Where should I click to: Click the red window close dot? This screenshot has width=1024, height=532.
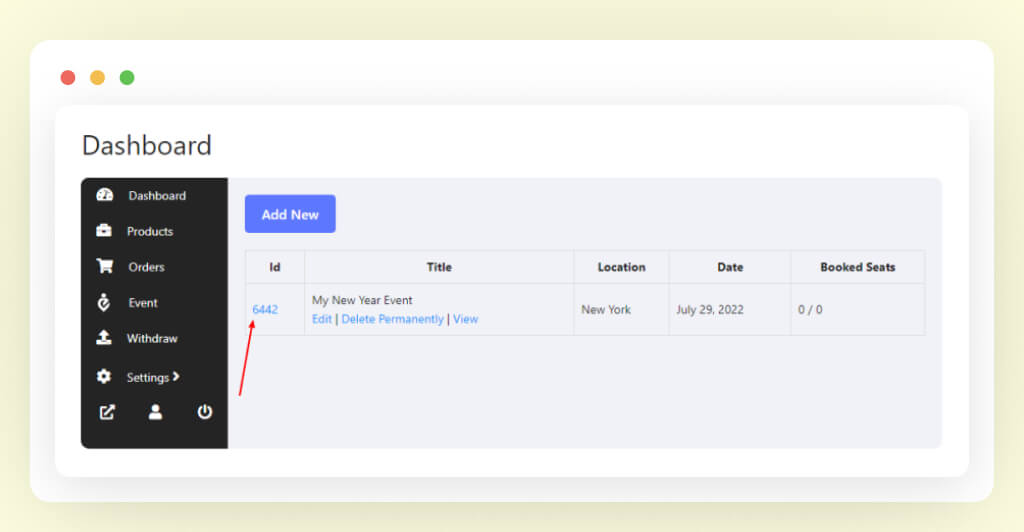click(68, 78)
